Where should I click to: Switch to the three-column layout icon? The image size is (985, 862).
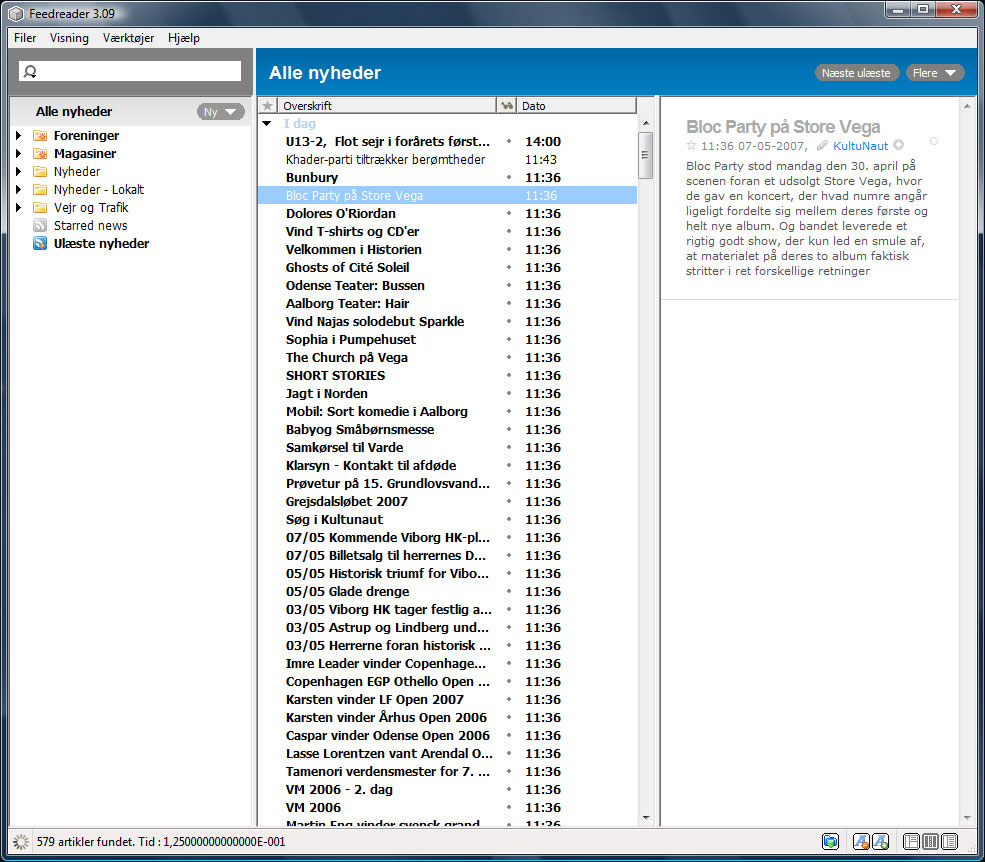click(x=930, y=841)
